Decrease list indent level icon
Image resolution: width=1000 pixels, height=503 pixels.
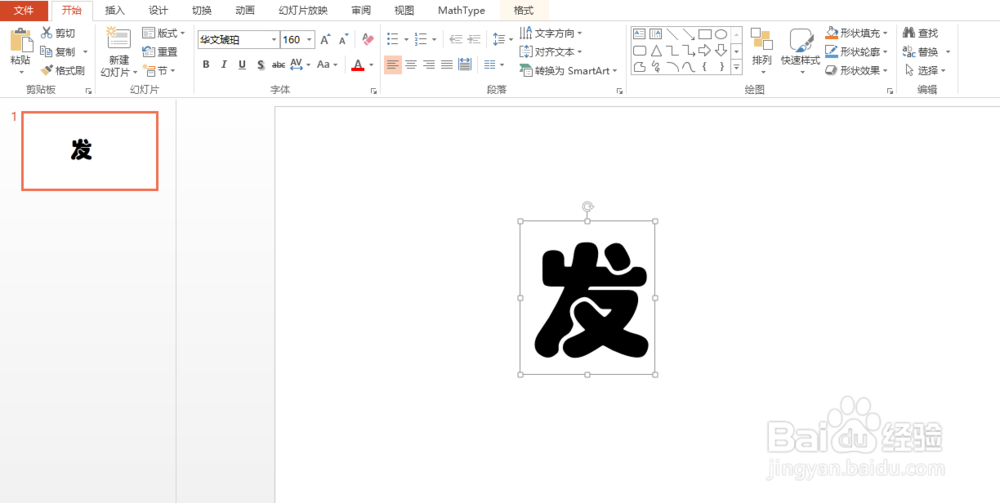[455, 40]
